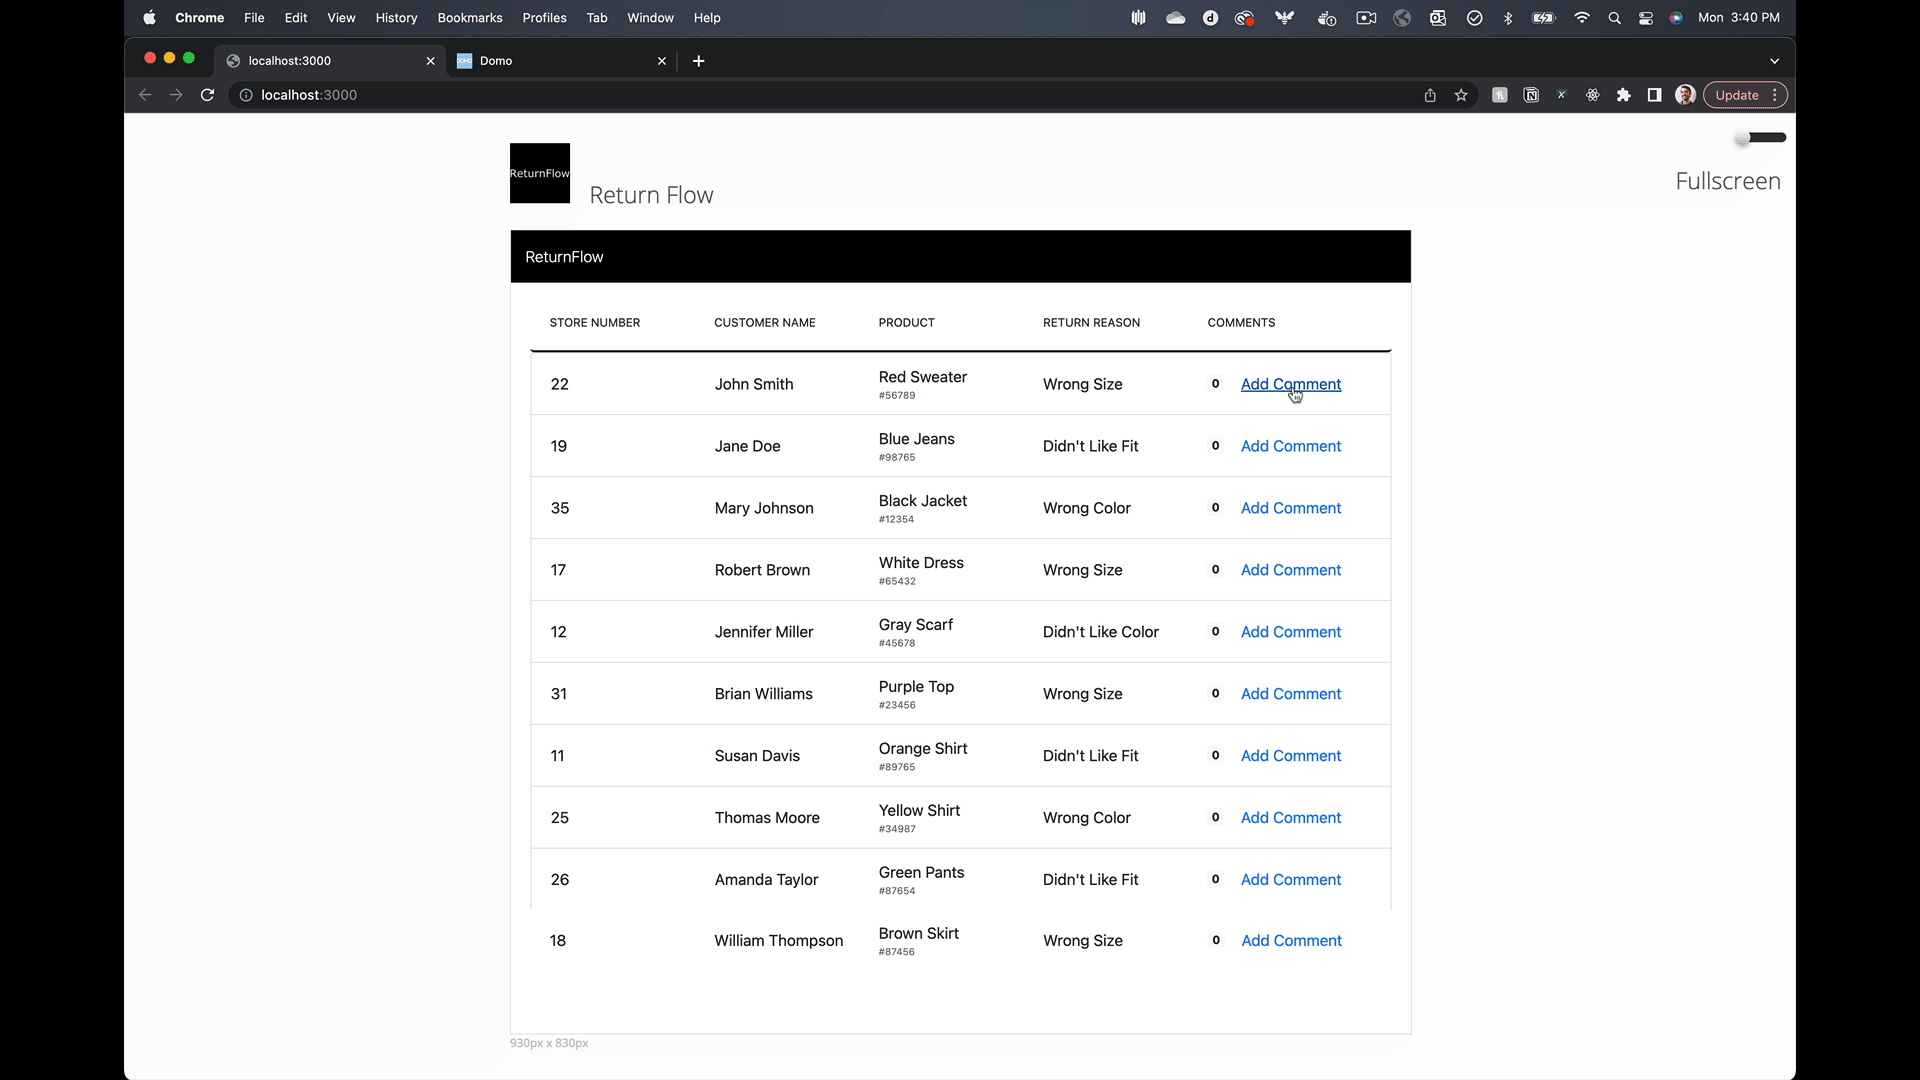
Task: Add Comment for William Thompson's Brown Skirt
Action: (x=1291, y=940)
